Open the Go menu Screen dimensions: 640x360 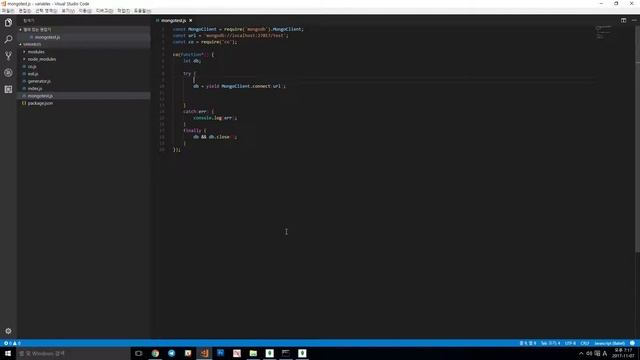click(x=85, y=11)
